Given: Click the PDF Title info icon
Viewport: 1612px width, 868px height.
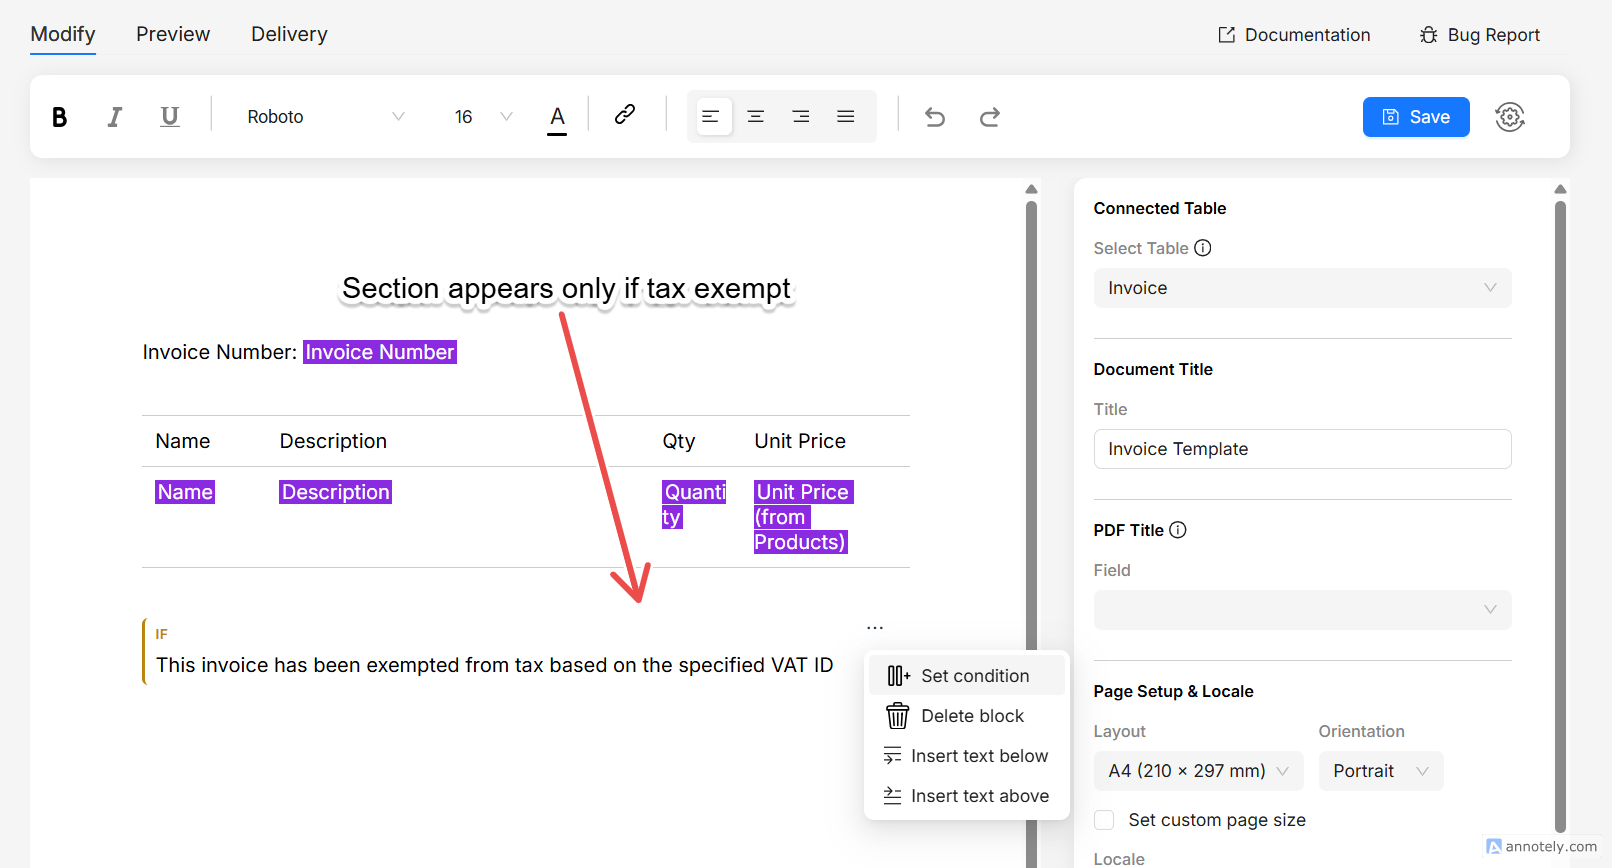Looking at the screenshot, I should coord(1178,530).
